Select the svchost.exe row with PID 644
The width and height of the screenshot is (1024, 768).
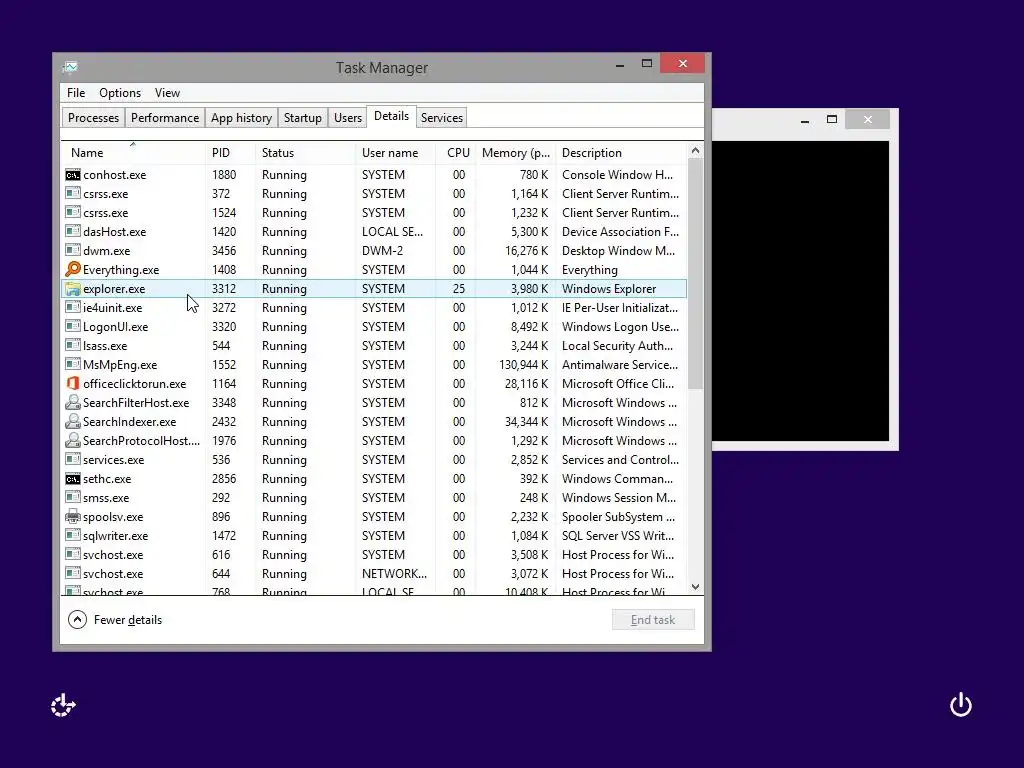tap(374, 573)
